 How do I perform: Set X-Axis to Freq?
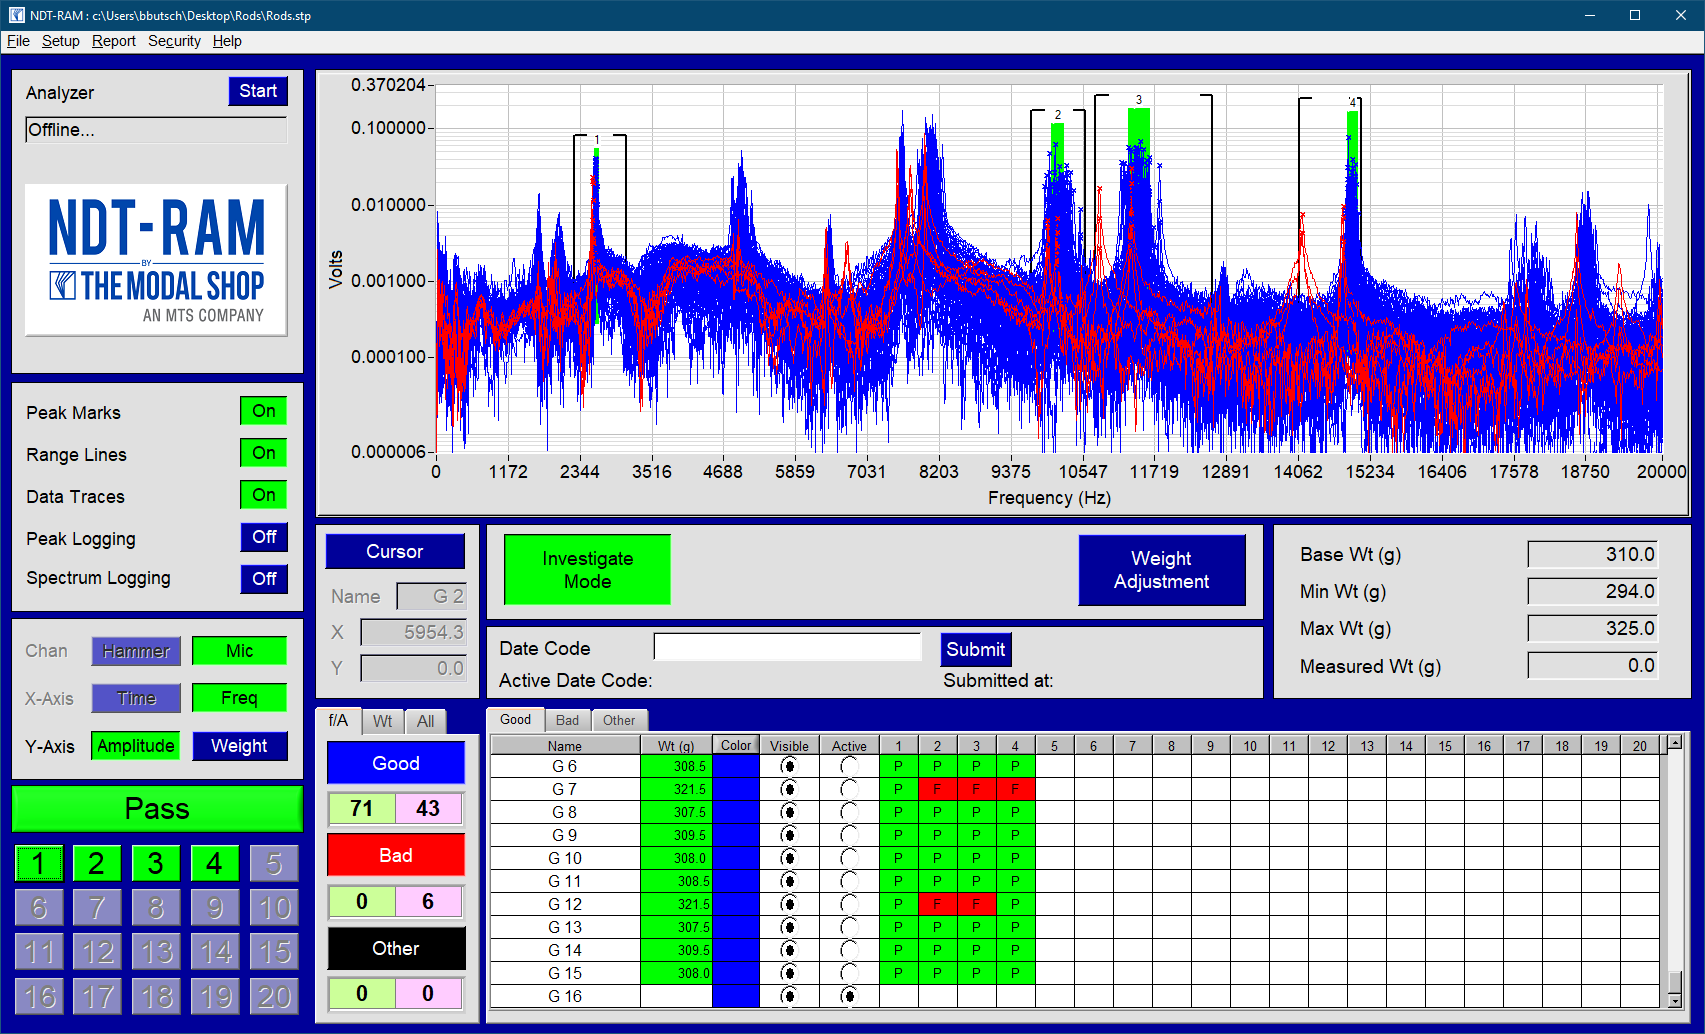240,698
